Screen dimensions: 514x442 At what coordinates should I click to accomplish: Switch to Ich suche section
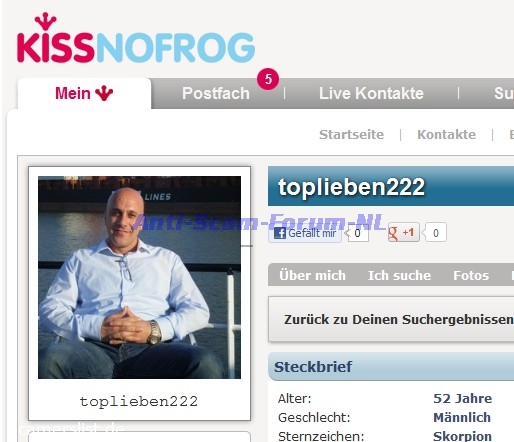click(399, 276)
